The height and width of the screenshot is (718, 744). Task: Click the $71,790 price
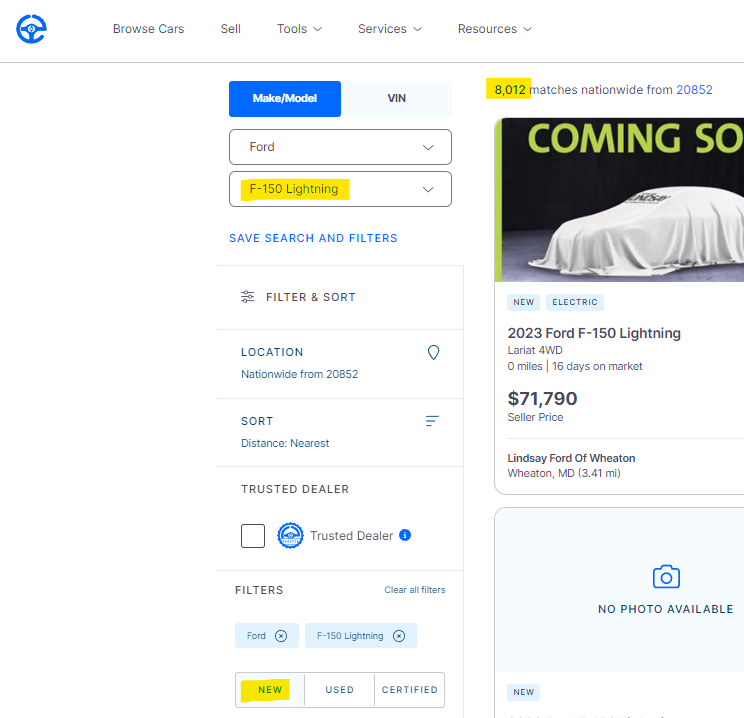(x=542, y=399)
